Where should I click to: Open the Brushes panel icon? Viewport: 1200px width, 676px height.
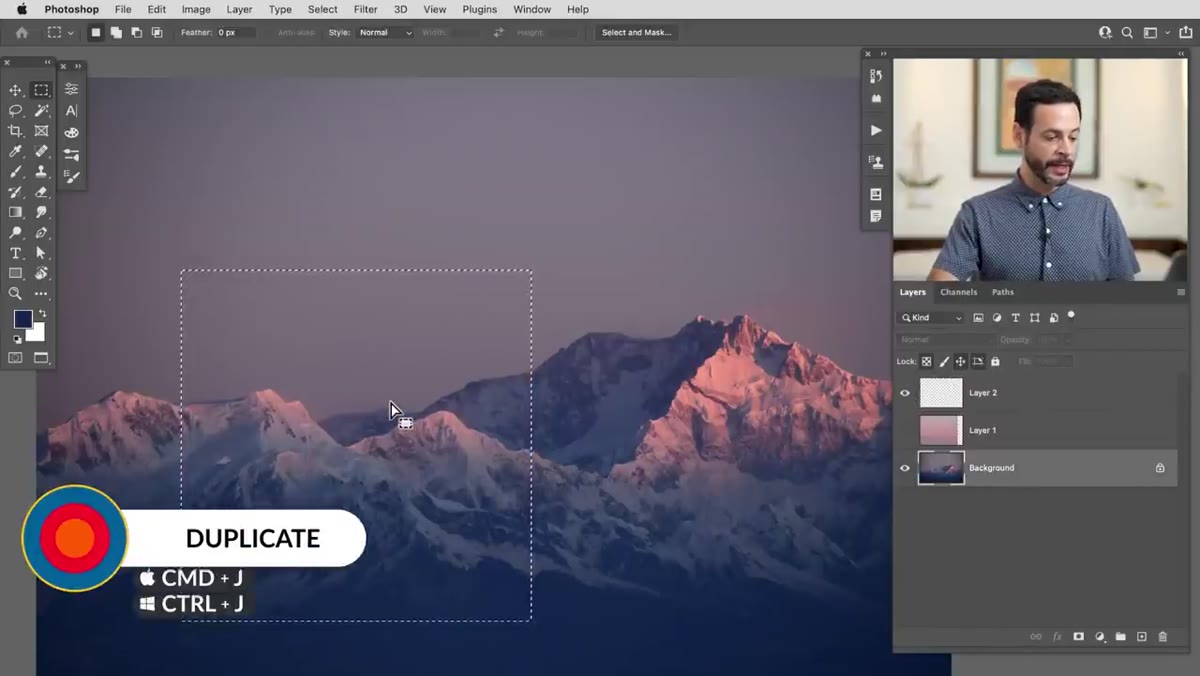(x=71, y=176)
